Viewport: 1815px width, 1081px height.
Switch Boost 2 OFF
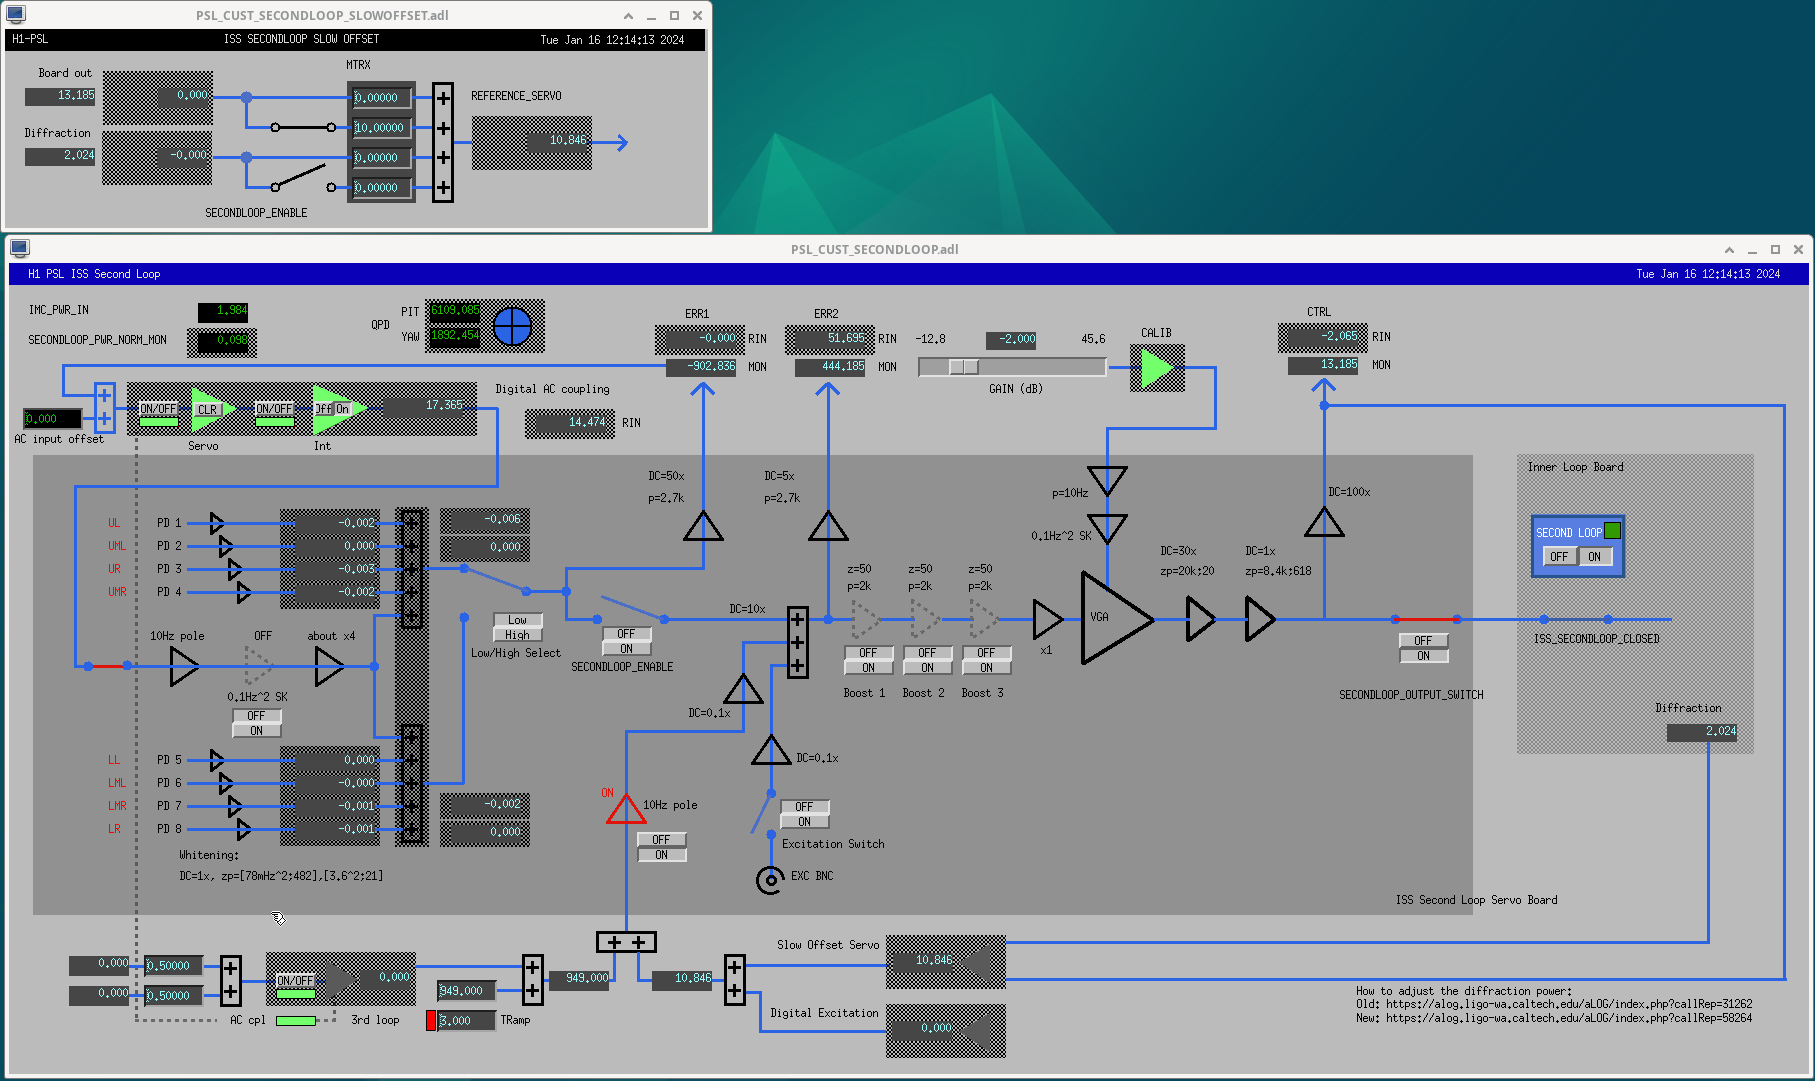[x=927, y=653]
